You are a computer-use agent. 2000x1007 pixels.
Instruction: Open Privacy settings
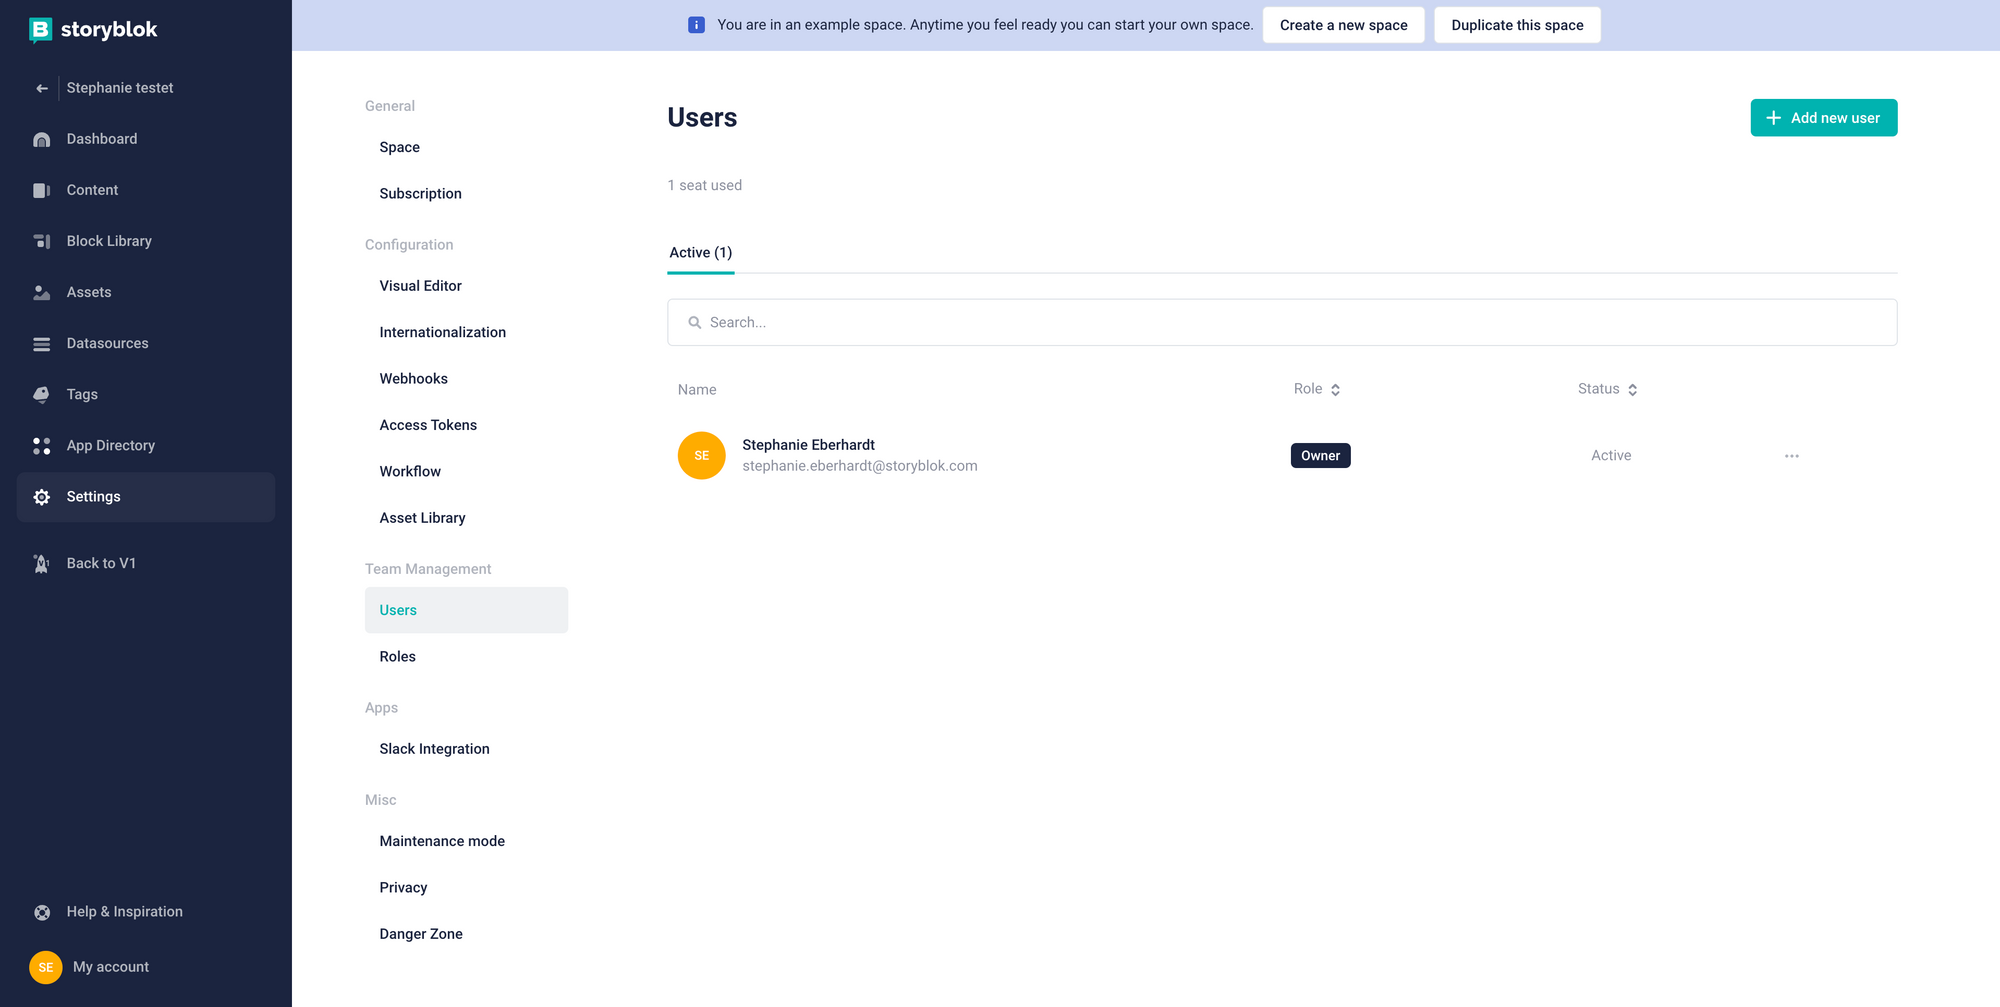[x=404, y=888]
